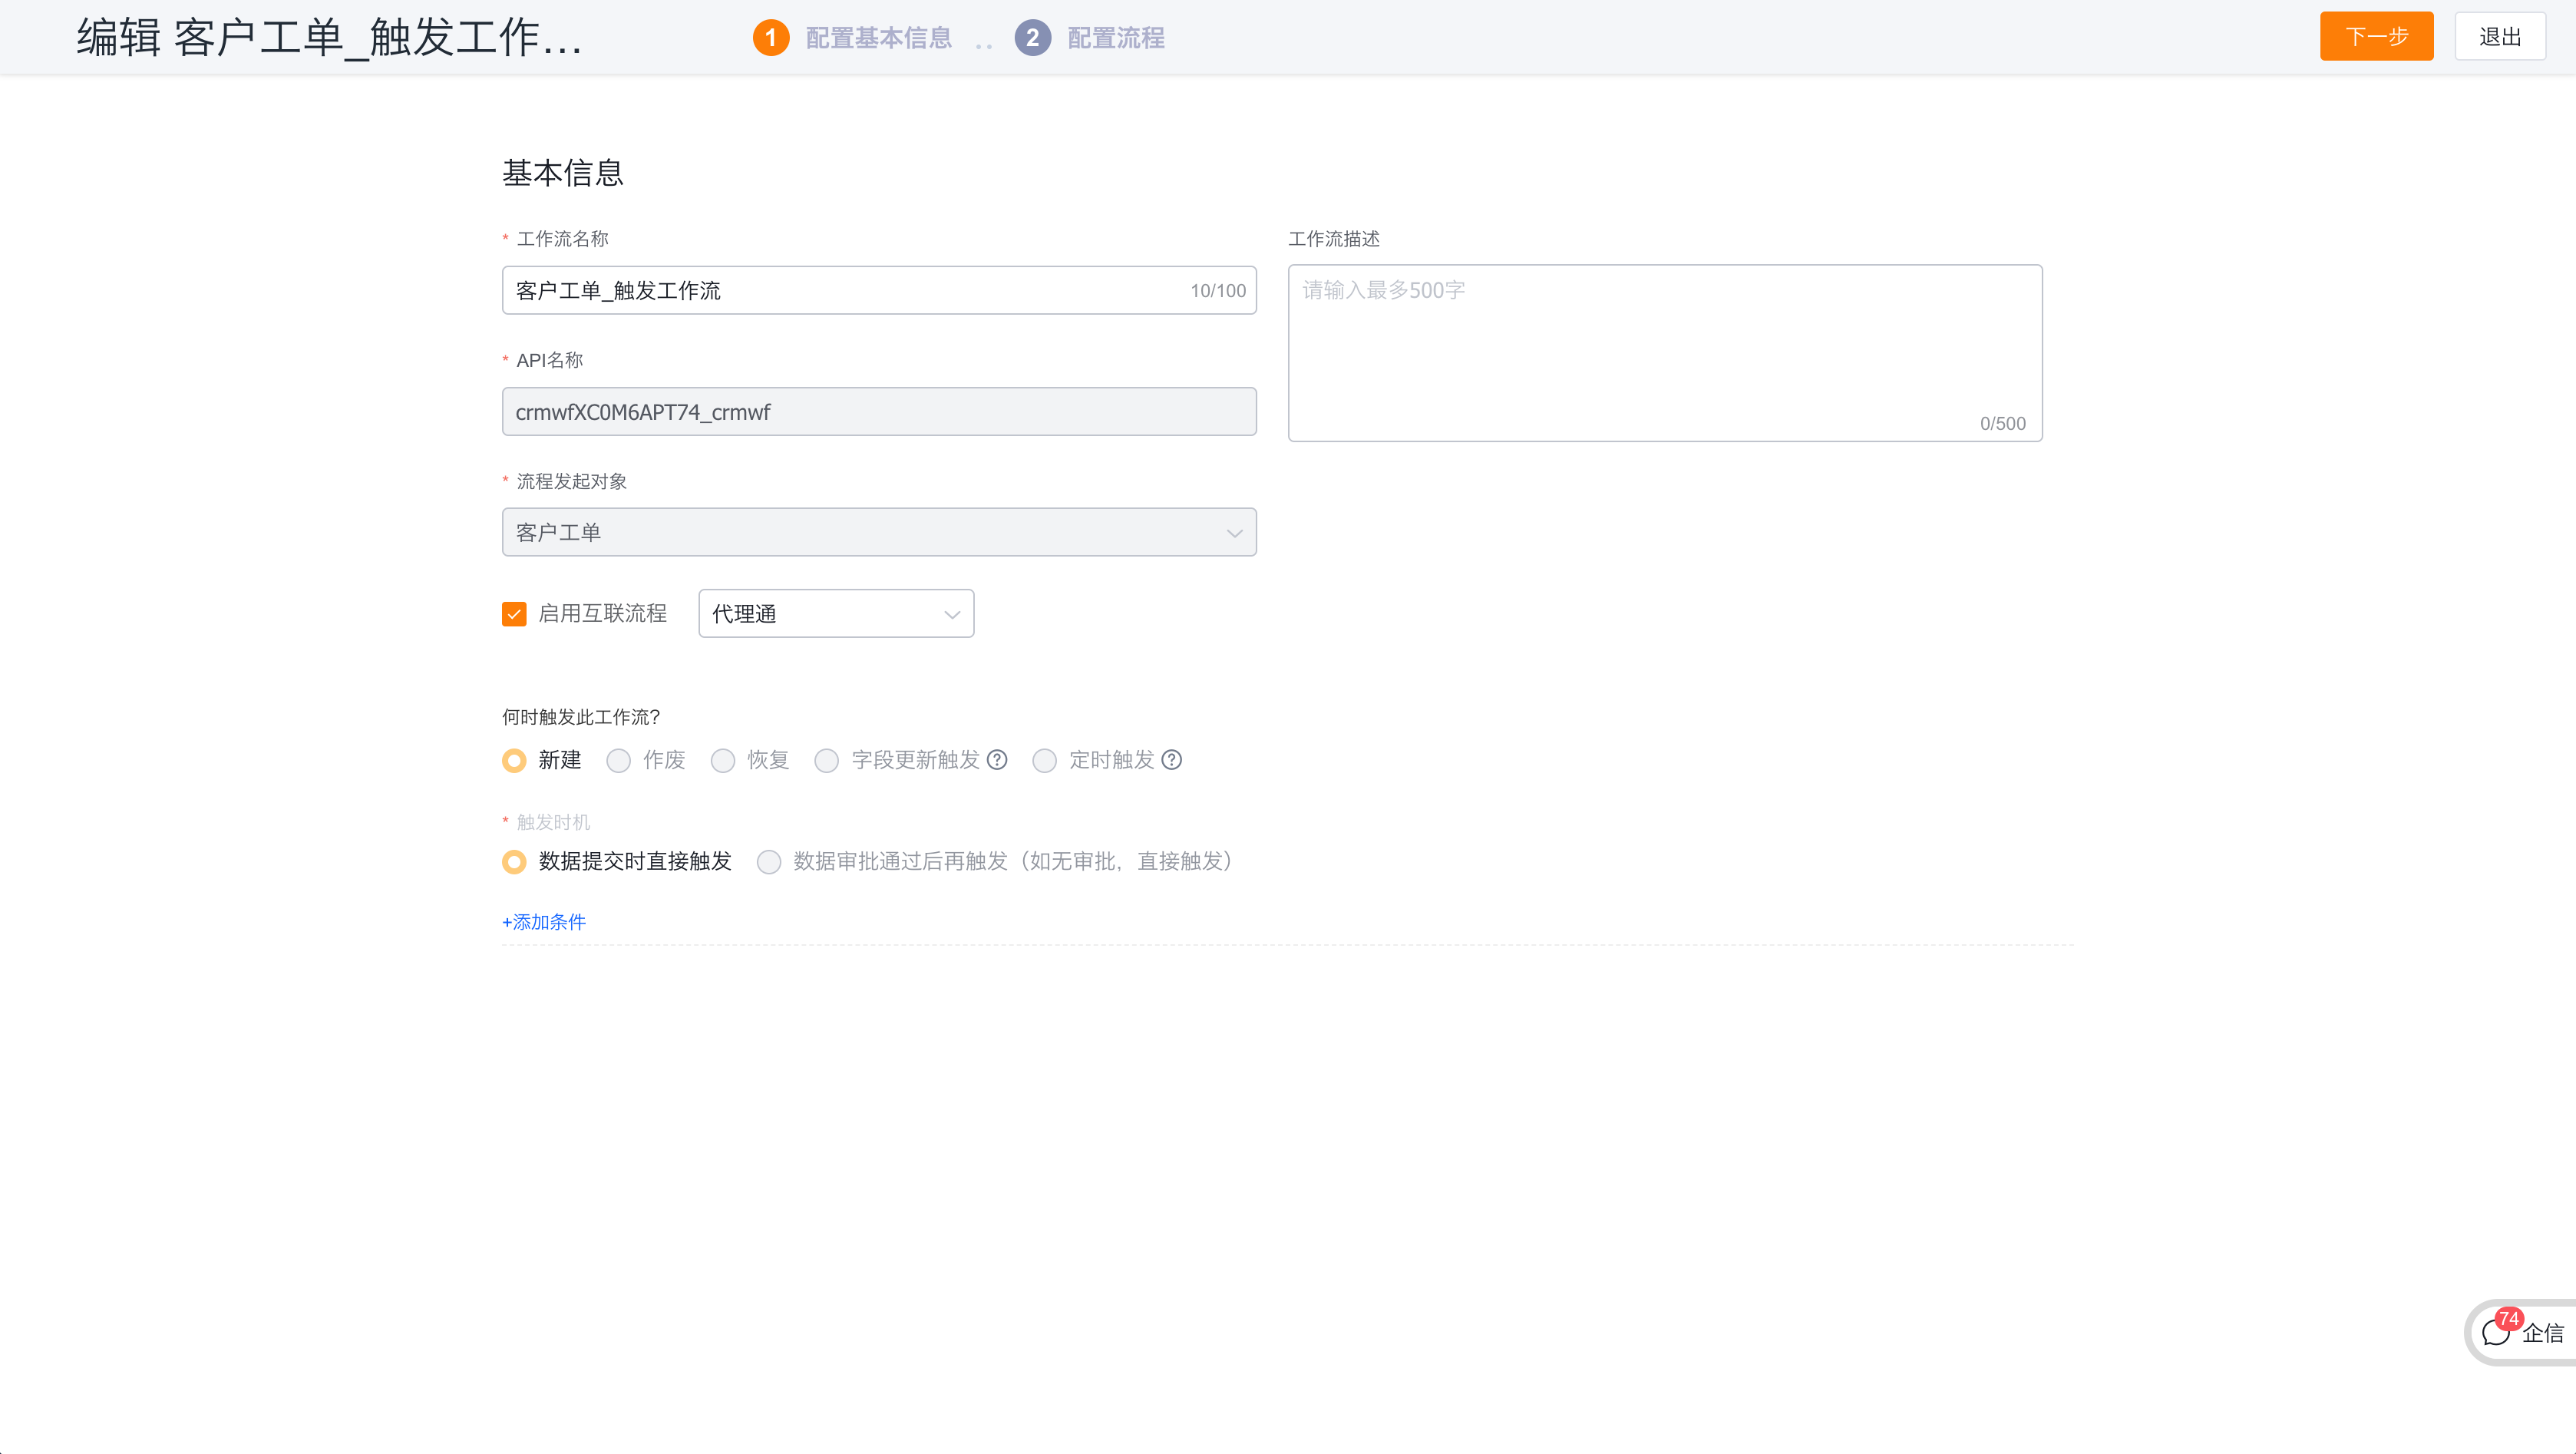Click the step 2 circle icon

coord(1033,38)
